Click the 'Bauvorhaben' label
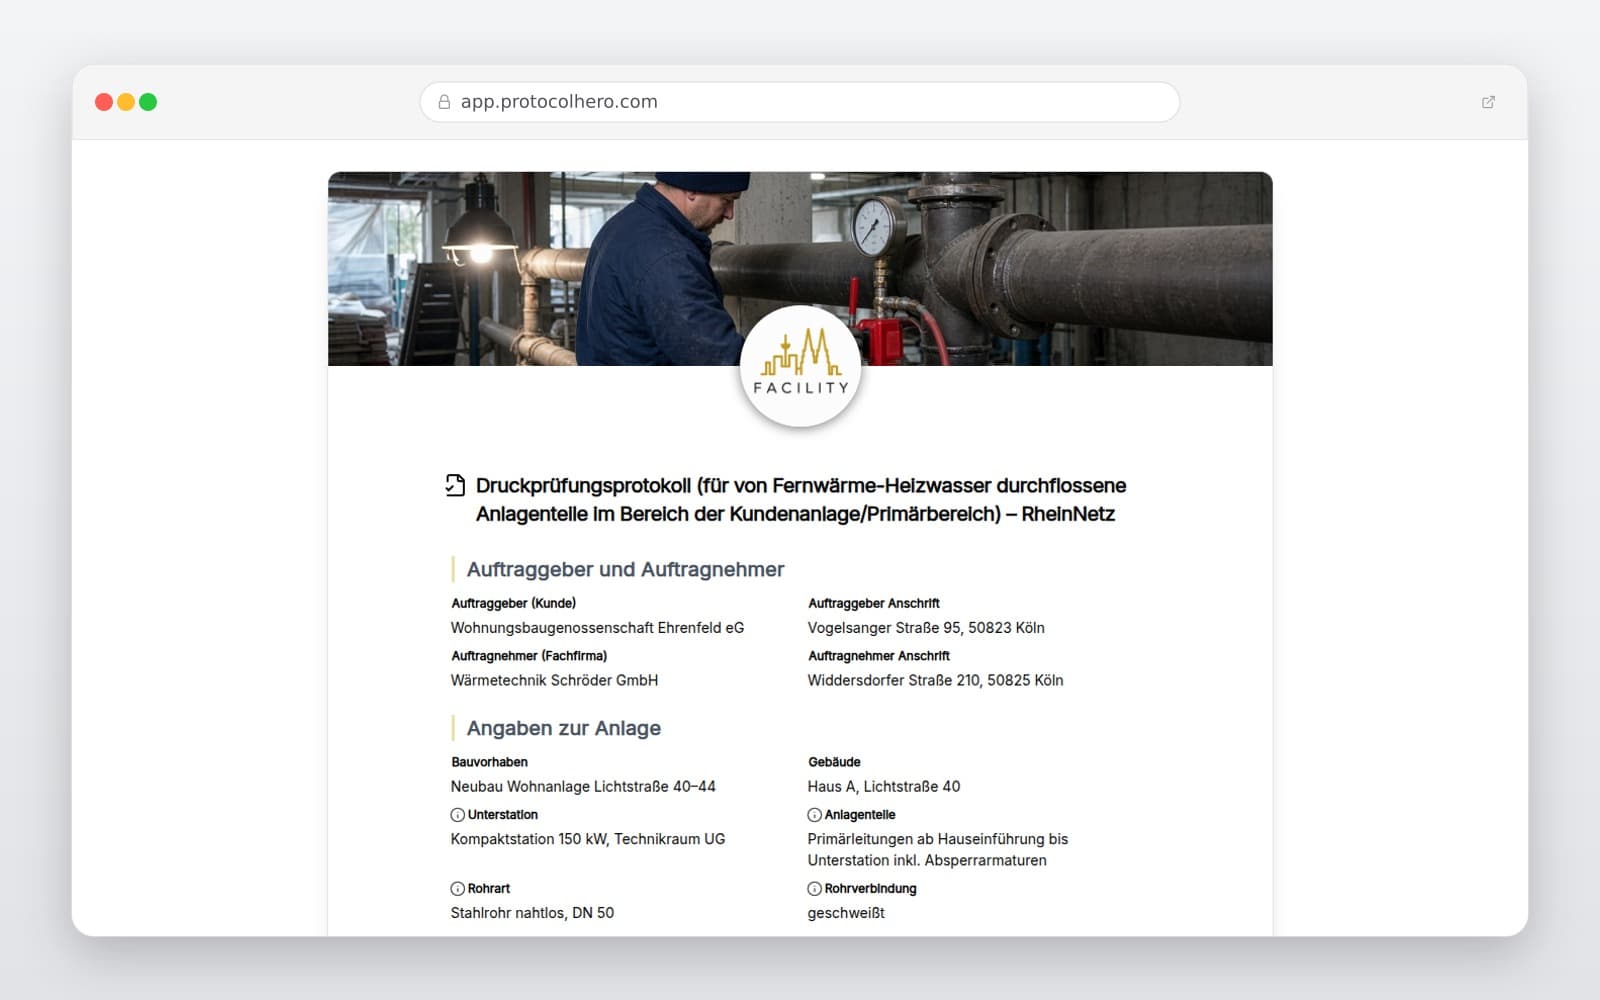Screen dimensions: 1600x1000 [x=489, y=762]
